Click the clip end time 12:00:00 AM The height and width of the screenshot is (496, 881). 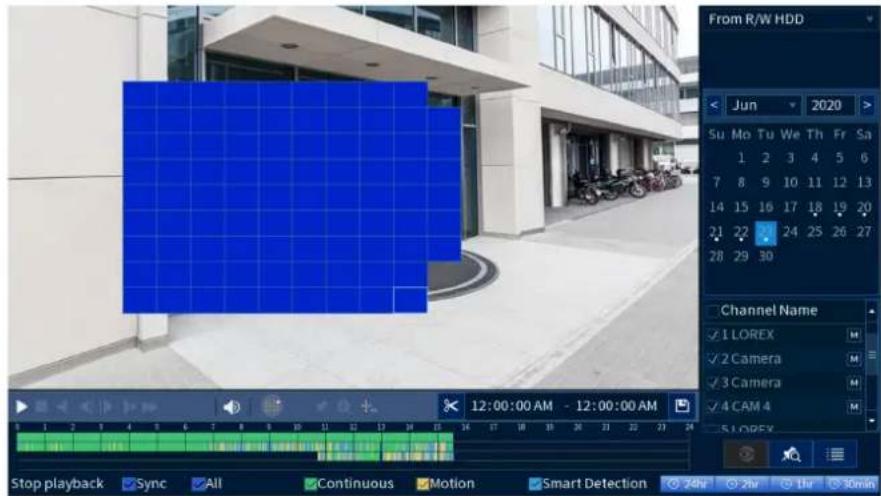pyautogui.click(x=616, y=406)
